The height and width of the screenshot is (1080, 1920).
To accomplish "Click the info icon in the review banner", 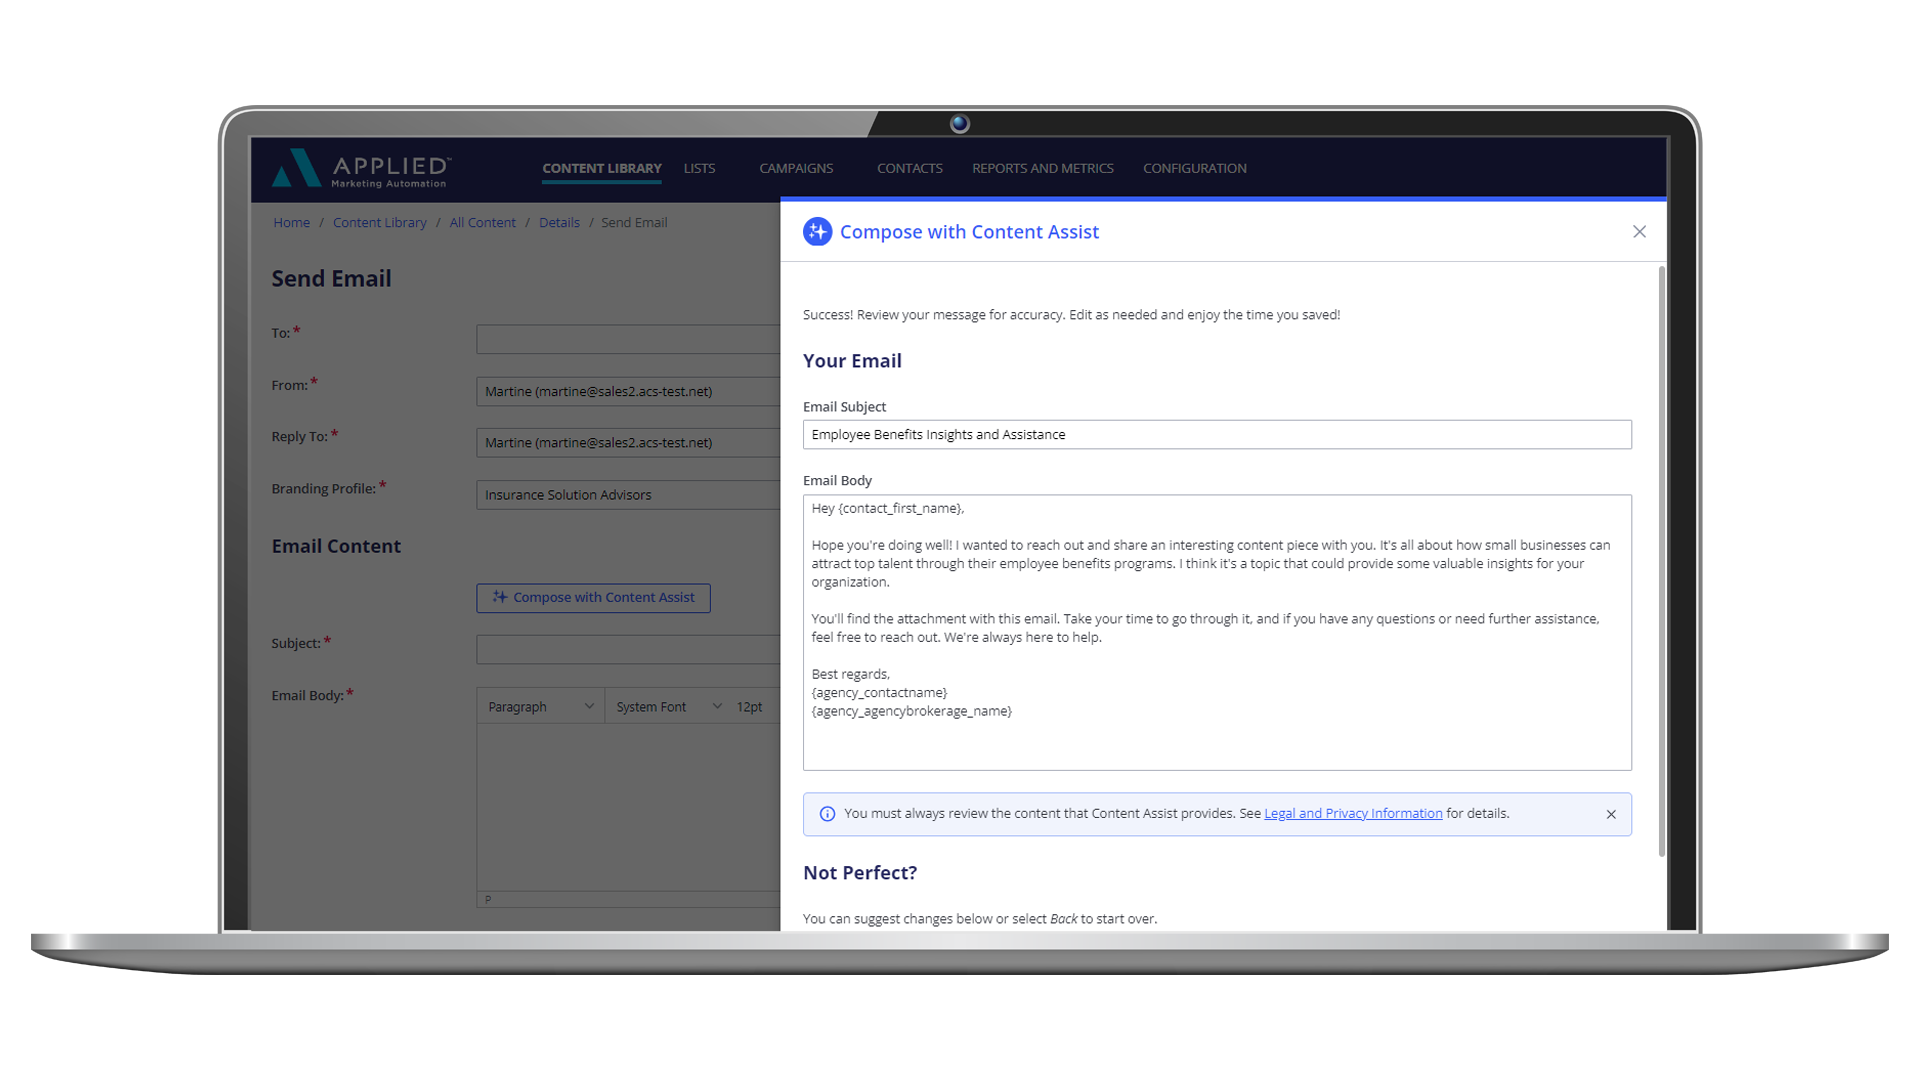I will 827,814.
